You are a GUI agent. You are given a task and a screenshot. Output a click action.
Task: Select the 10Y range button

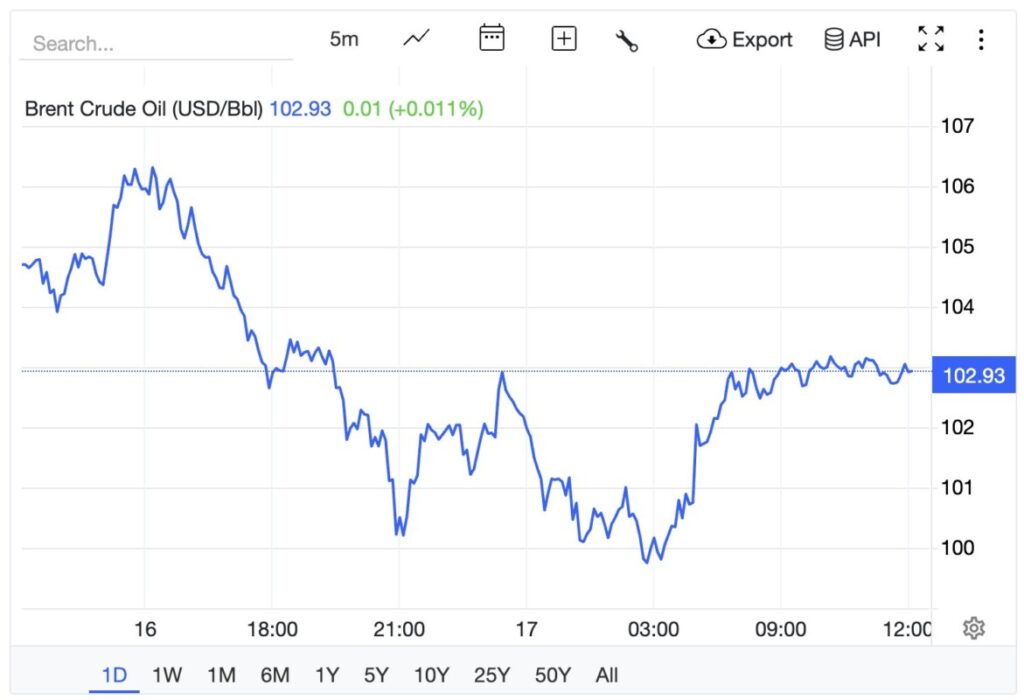pos(432,675)
